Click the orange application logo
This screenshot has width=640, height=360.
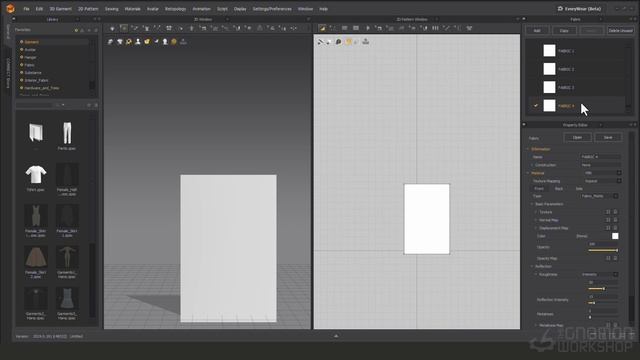coord(10,9)
